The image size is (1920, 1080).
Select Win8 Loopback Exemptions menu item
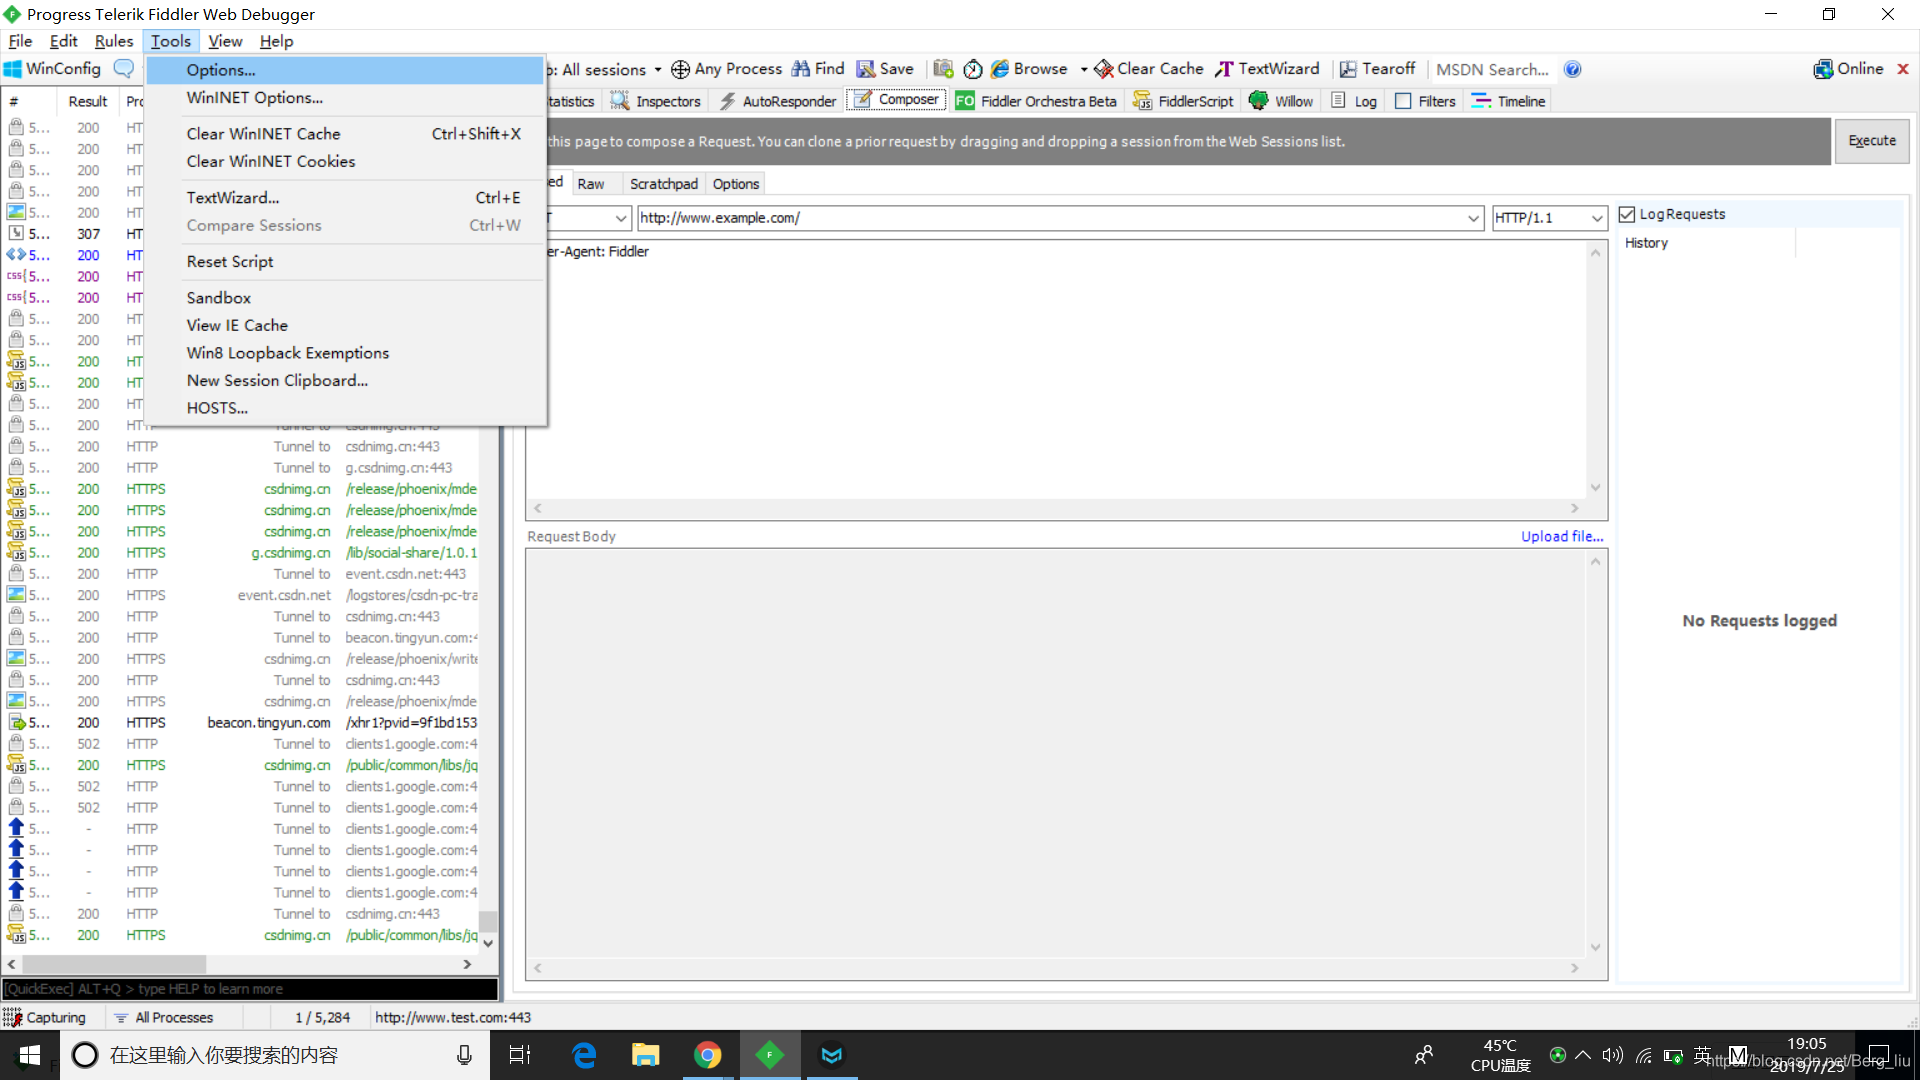345,353
